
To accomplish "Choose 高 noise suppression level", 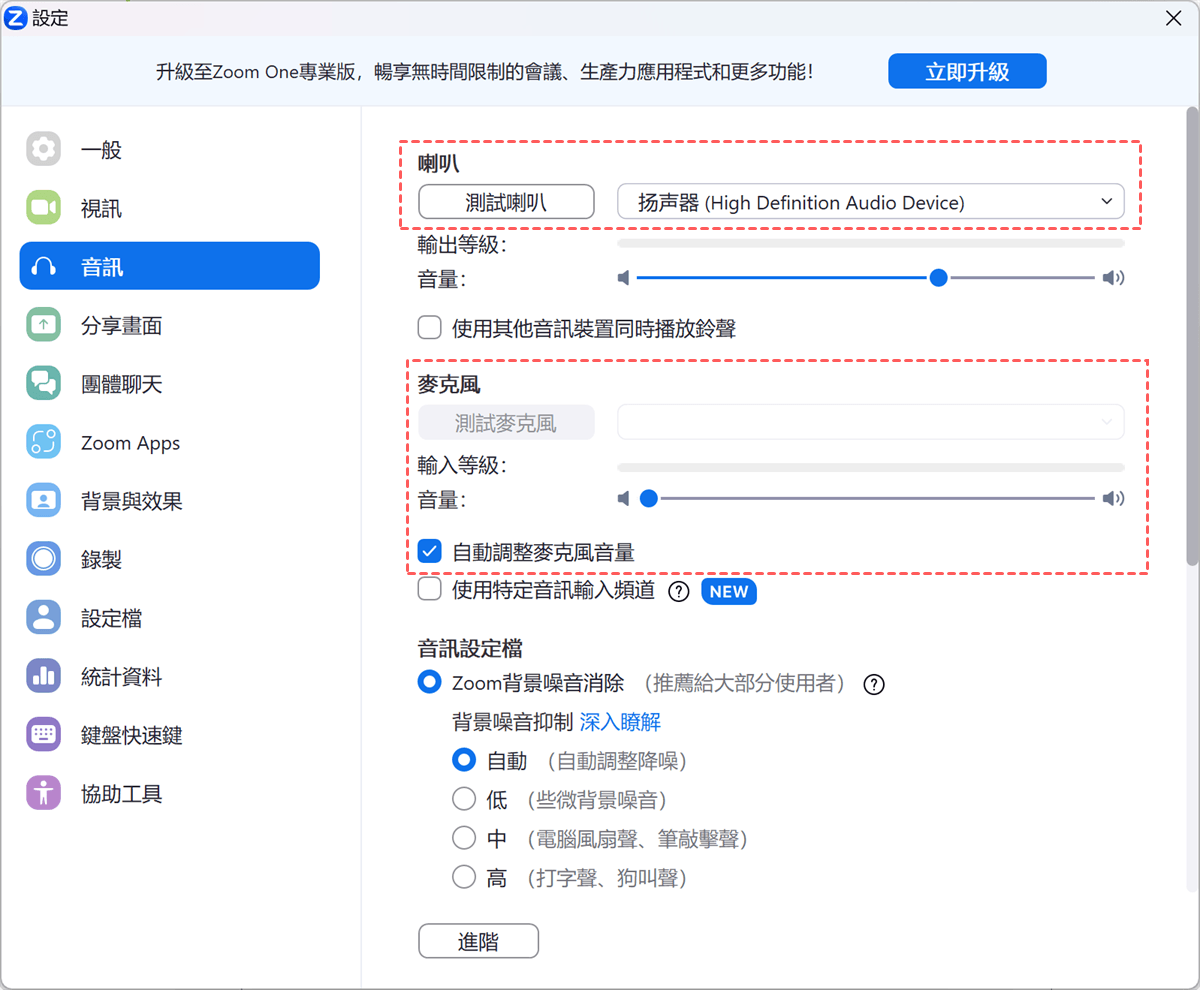I will point(464,877).
